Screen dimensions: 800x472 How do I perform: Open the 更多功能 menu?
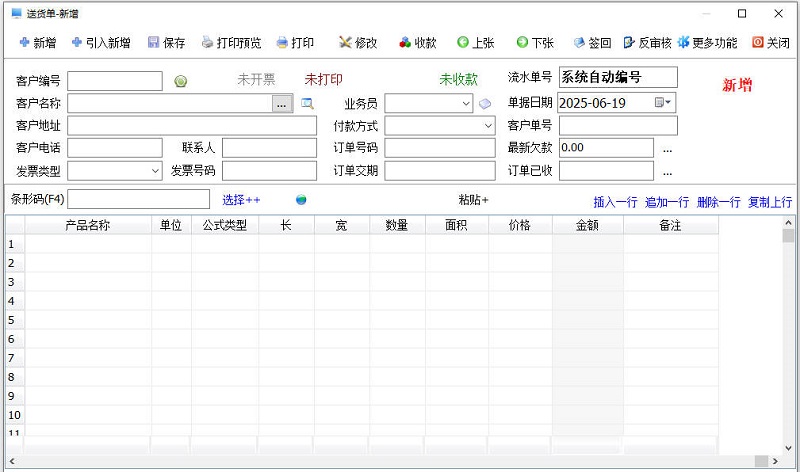click(707, 43)
